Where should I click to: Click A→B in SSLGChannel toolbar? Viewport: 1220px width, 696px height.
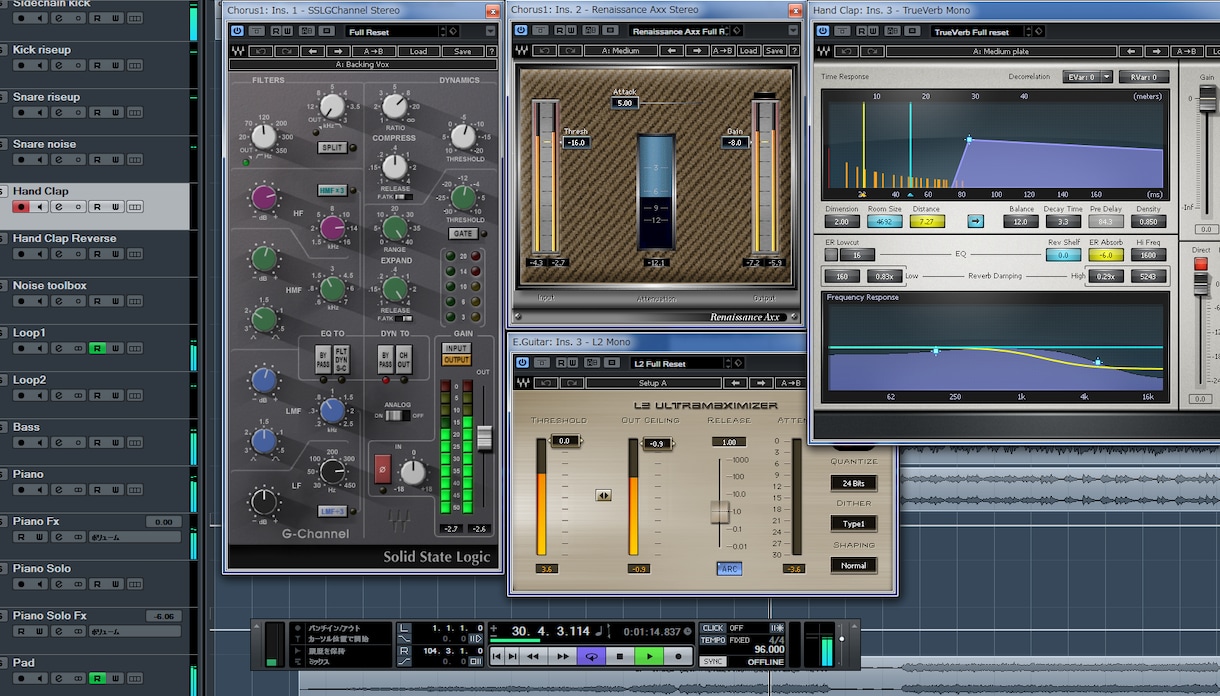(x=374, y=51)
